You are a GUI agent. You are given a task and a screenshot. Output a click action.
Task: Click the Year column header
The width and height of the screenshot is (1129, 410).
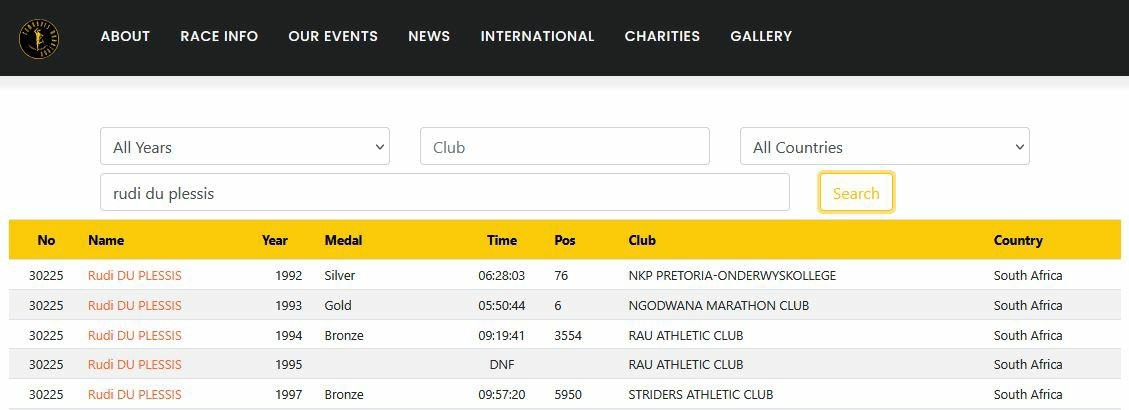point(275,240)
